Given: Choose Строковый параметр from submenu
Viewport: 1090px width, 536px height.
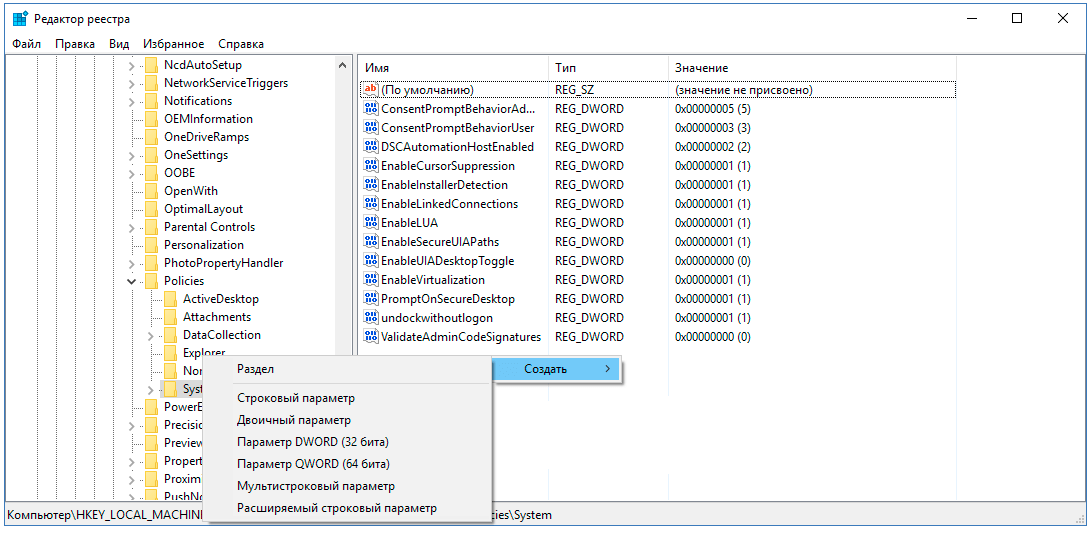Looking at the screenshot, I should click(295, 398).
